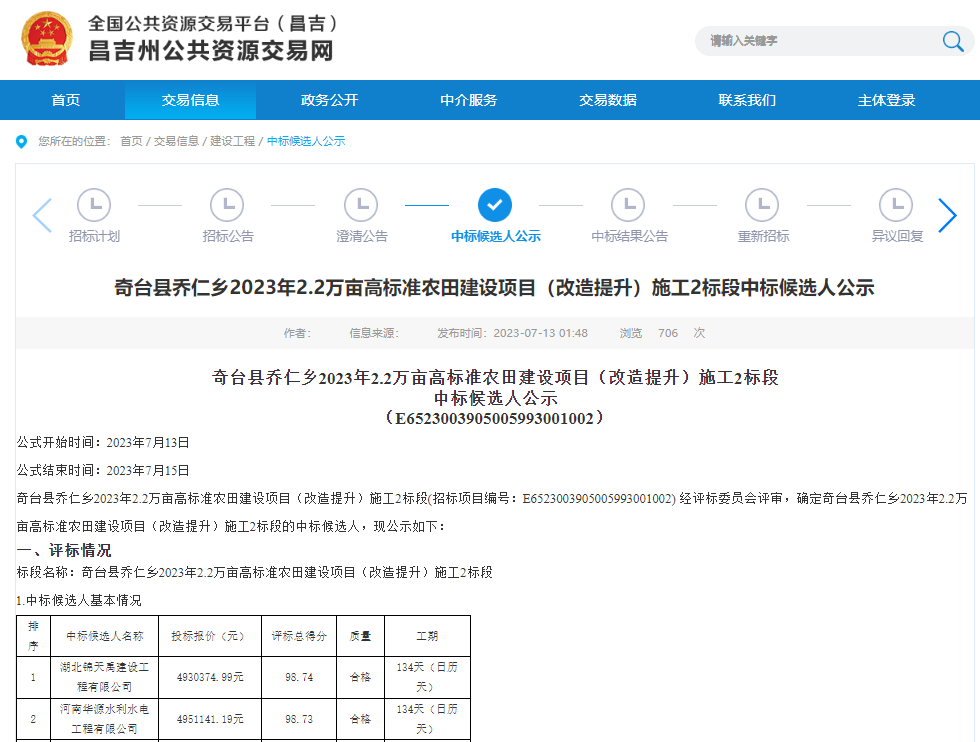Click the left chevron on the step bar
This screenshot has width=980, height=742.
tap(41, 214)
